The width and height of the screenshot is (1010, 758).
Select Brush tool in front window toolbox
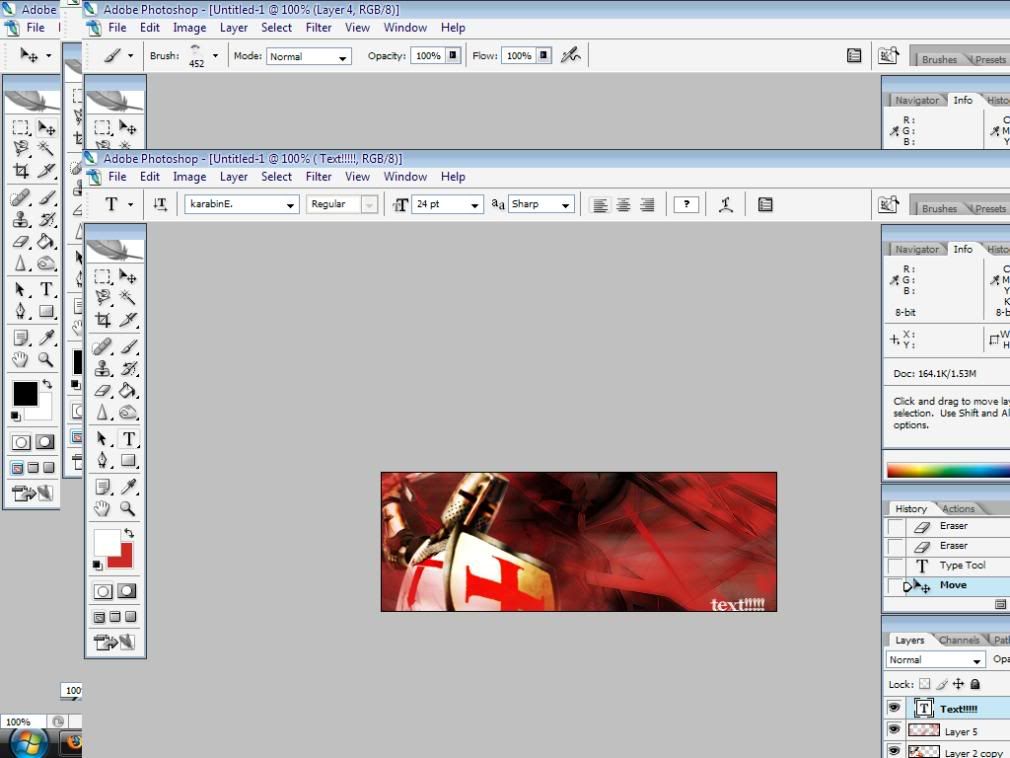(128, 347)
